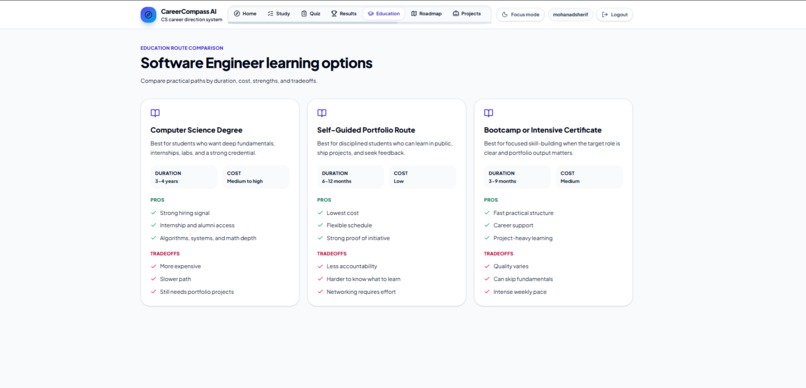Click the text Compare practical paths by duration
Screen dimensions: 806x388
coord(229,81)
